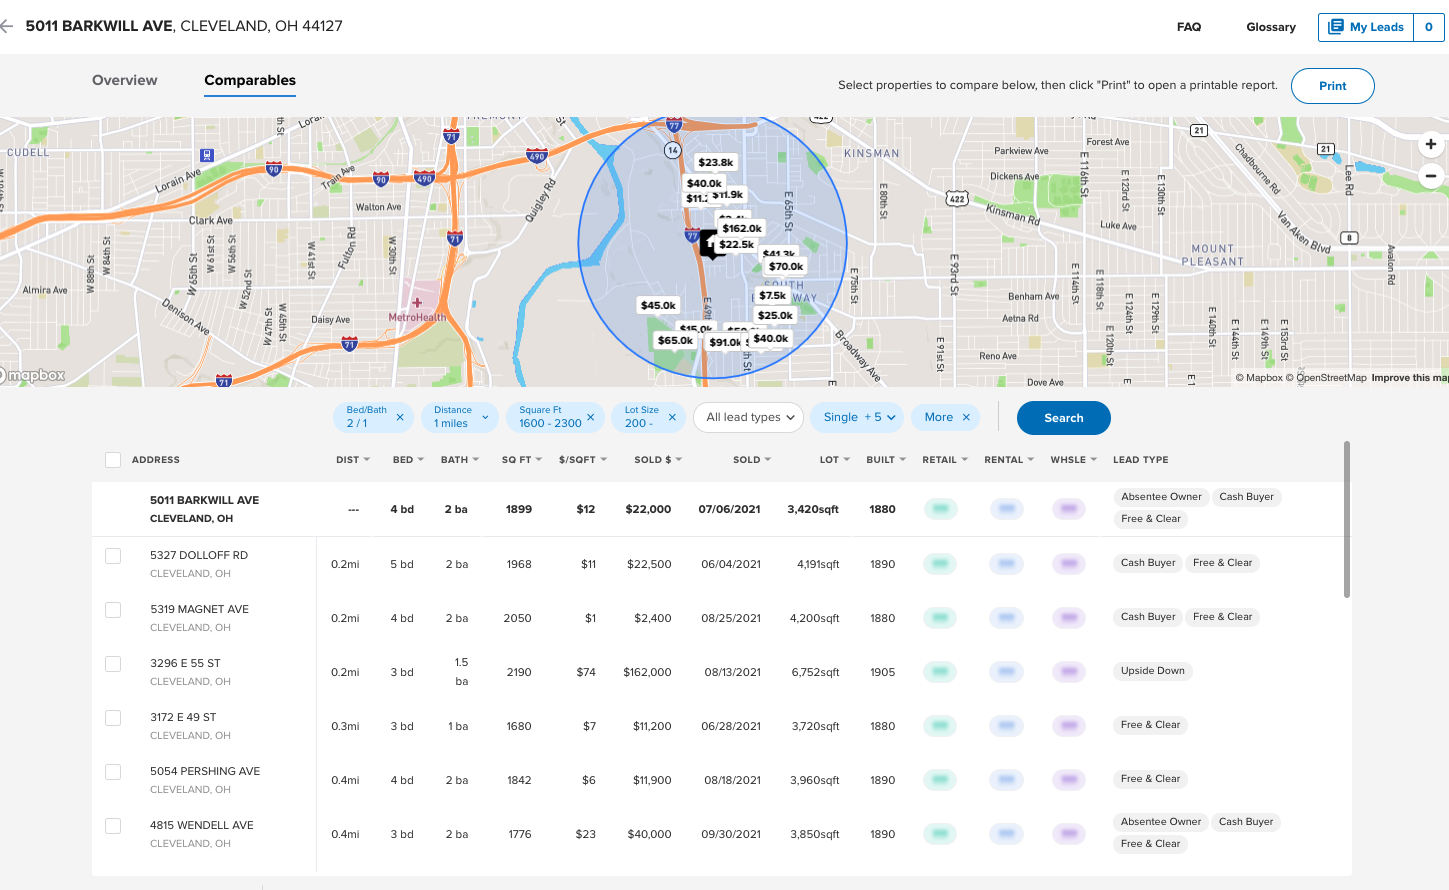This screenshot has width=1449, height=890.
Task: Select the checkbox beside 5327 Dolloff Rd
Action: (x=112, y=557)
